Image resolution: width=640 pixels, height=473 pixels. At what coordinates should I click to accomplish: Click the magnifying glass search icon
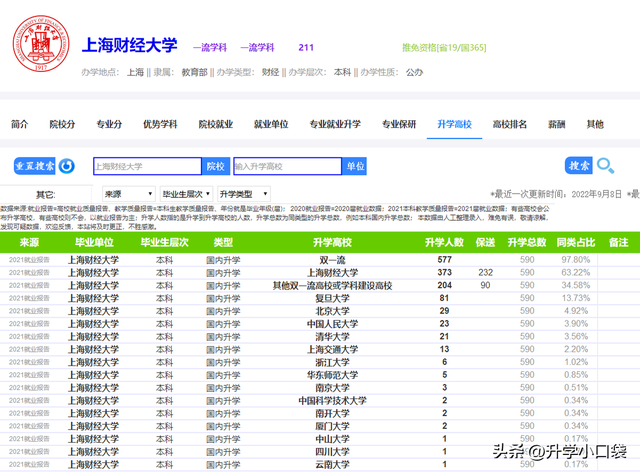click(x=605, y=166)
